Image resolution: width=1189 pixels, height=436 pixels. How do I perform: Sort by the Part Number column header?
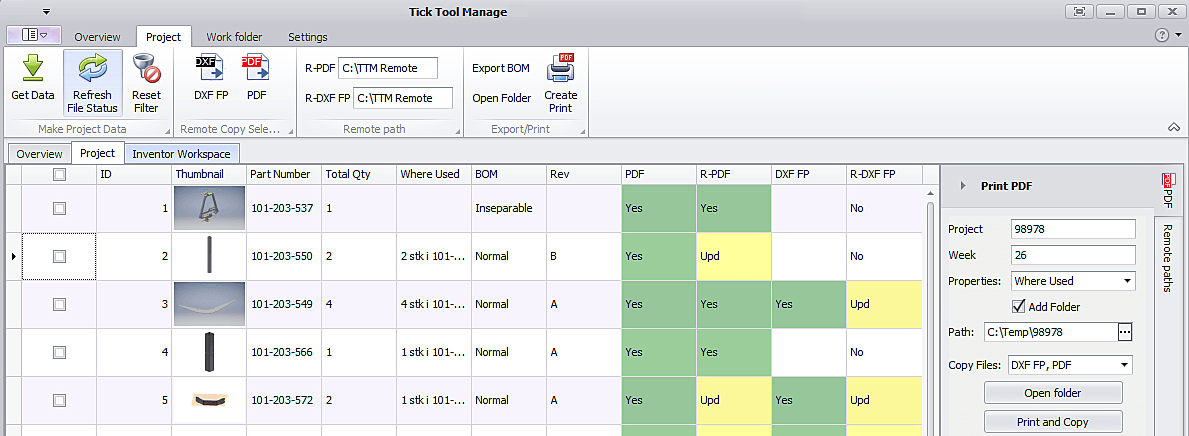coord(284,174)
